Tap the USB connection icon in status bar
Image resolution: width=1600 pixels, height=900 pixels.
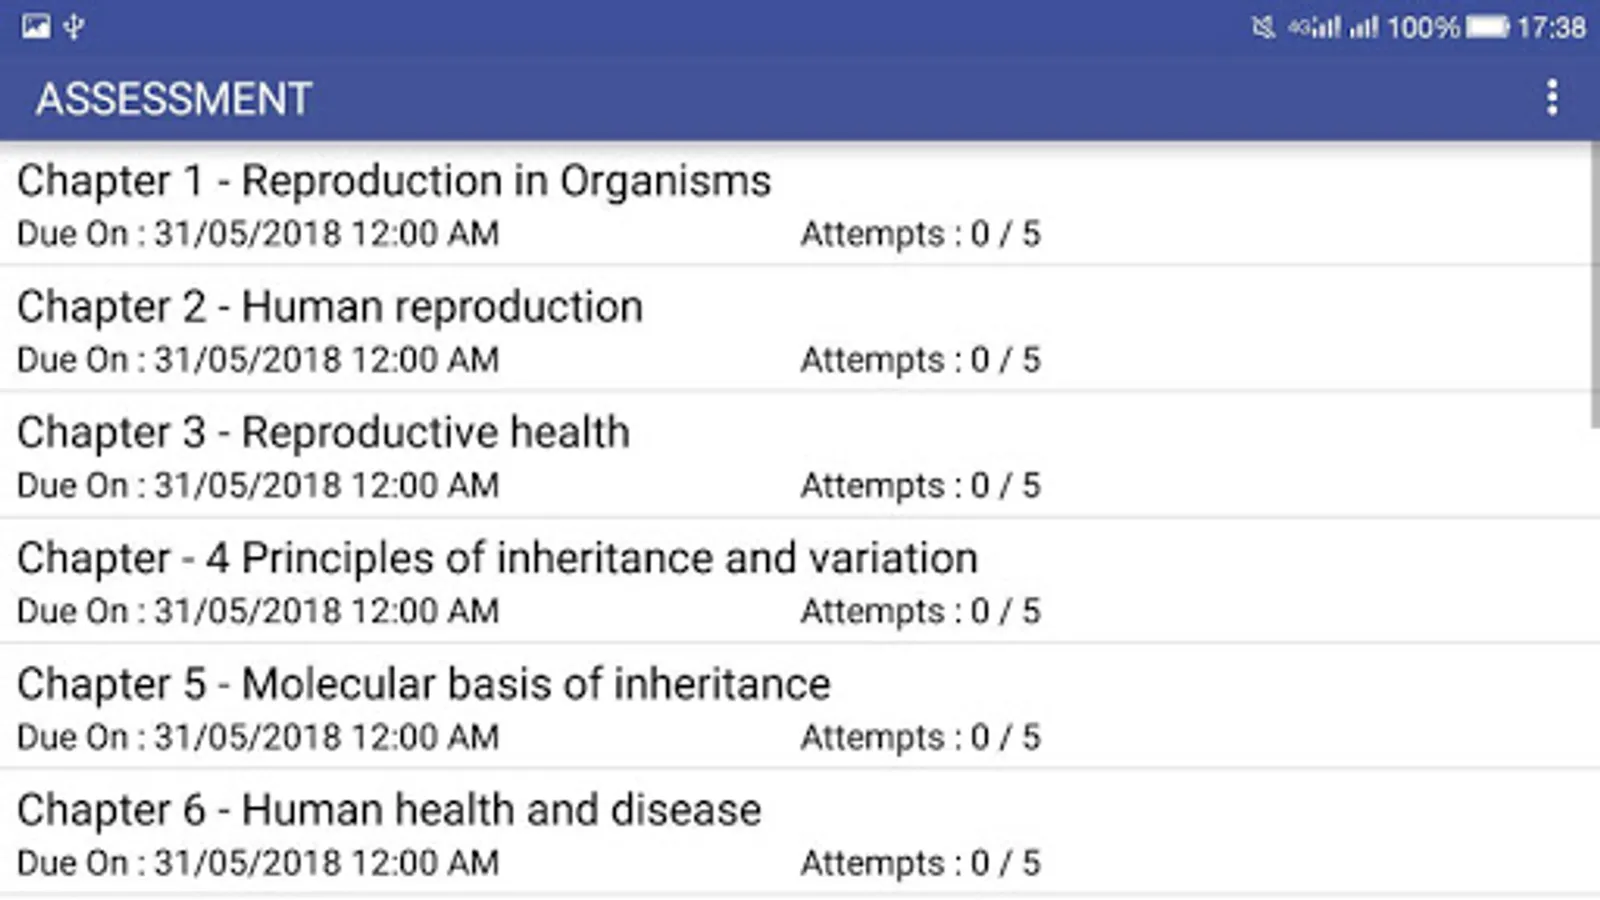[74, 26]
